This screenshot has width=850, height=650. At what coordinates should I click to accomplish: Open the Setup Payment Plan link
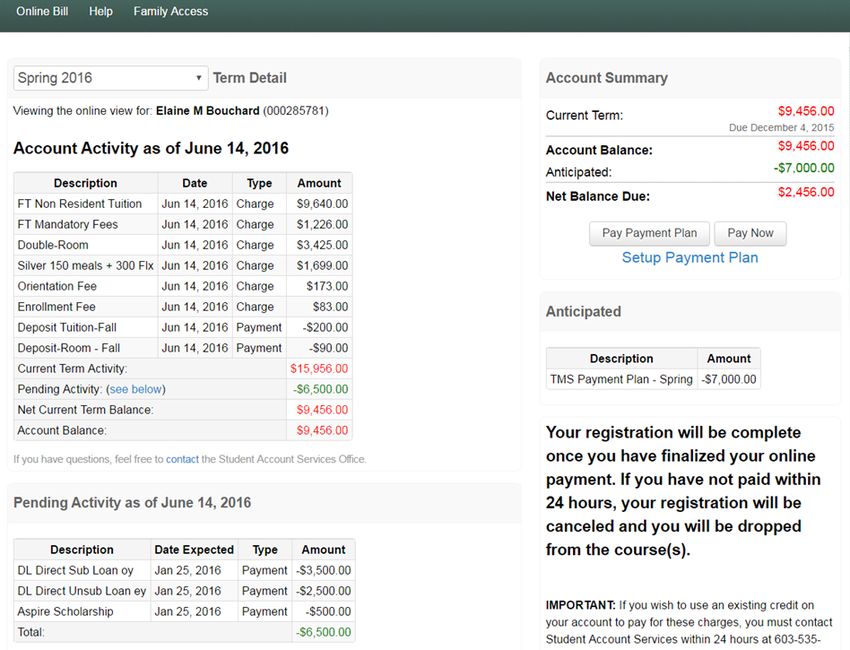(x=689, y=257)
